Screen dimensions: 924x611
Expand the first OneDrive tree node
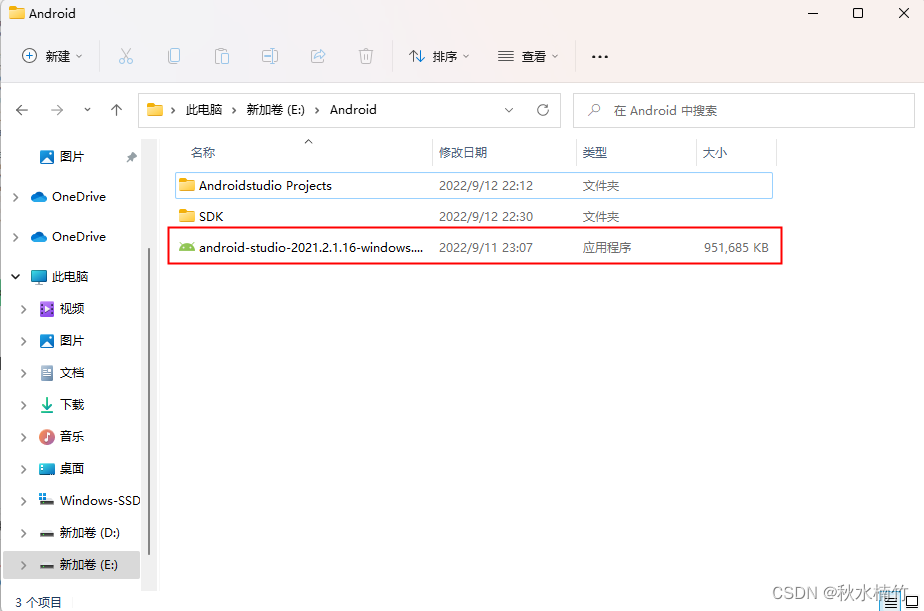pyautogui.click(x=16, y=197)
